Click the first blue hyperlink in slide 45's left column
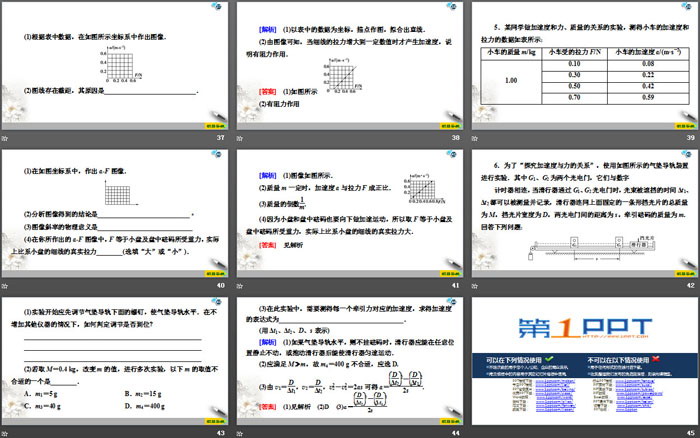The image size is (700, 438). [555, 382]
